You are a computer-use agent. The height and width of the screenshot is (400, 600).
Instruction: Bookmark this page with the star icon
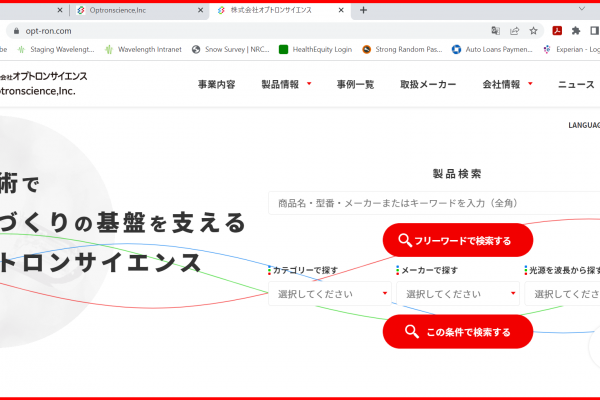point(534,30)
